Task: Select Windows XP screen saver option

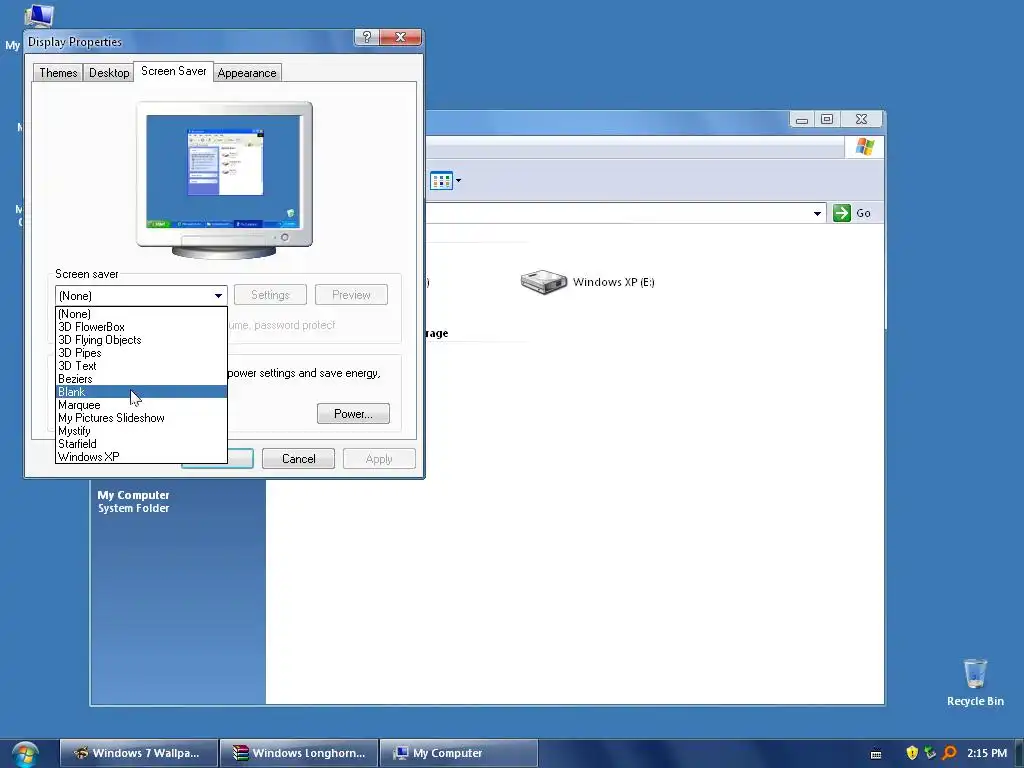Action: point(141,456)
